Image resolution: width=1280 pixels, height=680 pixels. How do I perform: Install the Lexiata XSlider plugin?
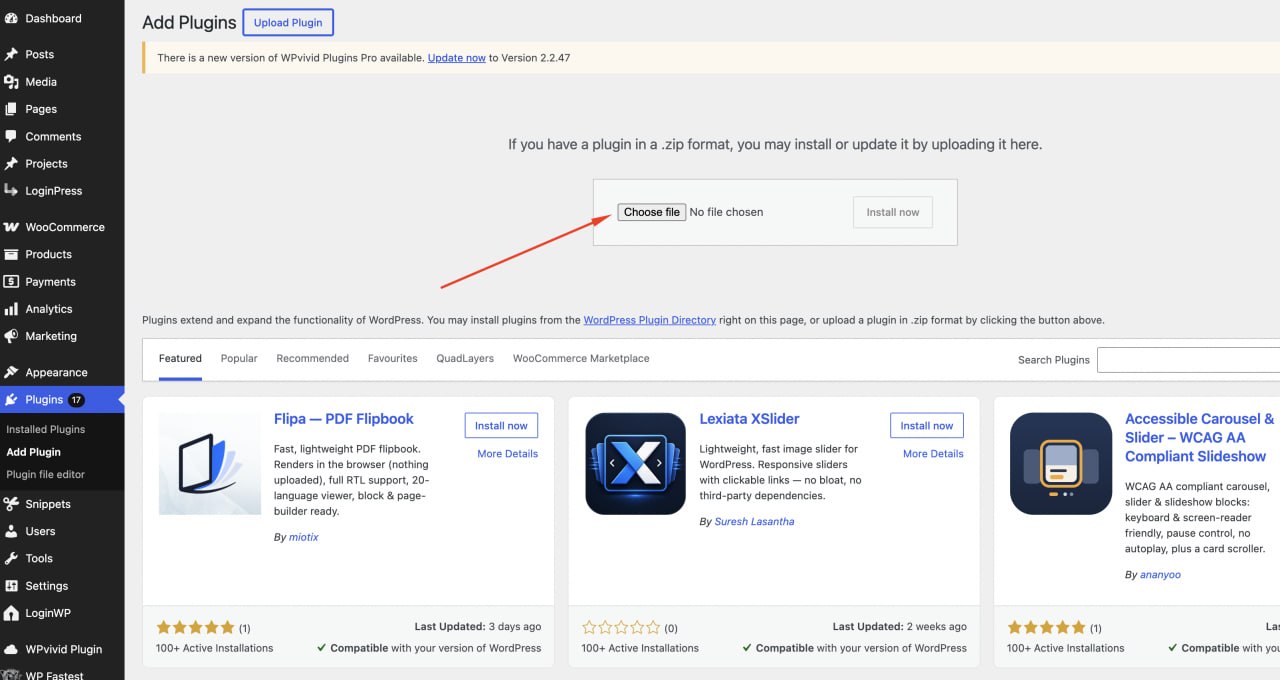click(x=927, y=425)
